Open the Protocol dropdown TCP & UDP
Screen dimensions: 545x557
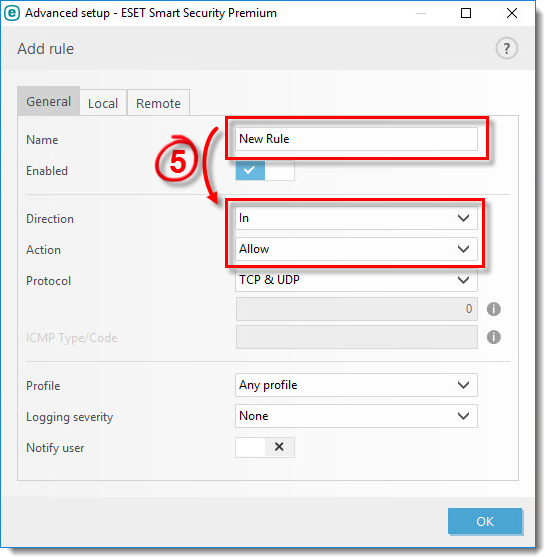tap(356, 280)
